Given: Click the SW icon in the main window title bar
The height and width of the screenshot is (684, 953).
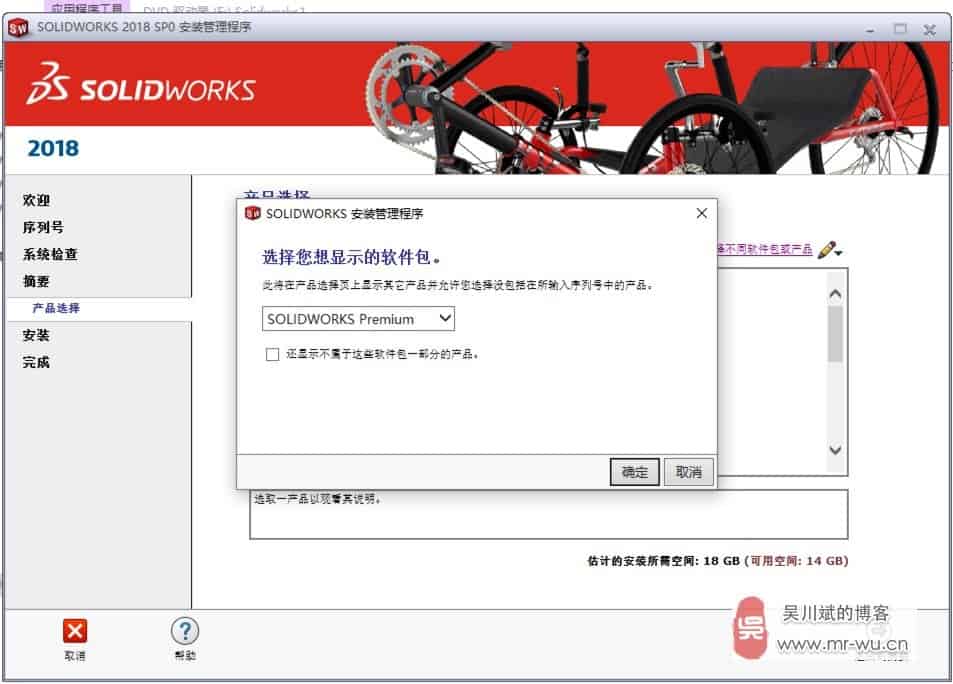Looking at the screenshot, I should tap(18, 27).
